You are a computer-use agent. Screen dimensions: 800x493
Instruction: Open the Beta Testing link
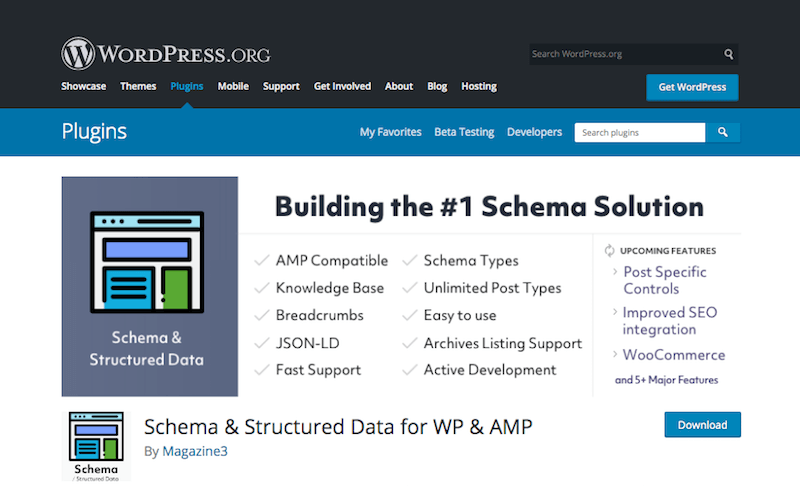tap(464, 132)
